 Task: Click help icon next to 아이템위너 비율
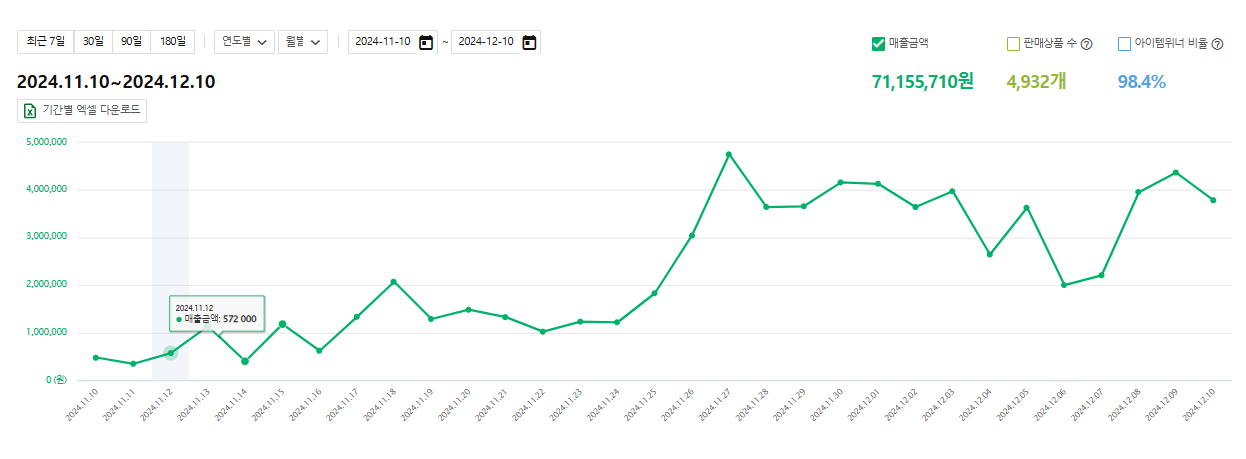click(x=1217, y=44)
